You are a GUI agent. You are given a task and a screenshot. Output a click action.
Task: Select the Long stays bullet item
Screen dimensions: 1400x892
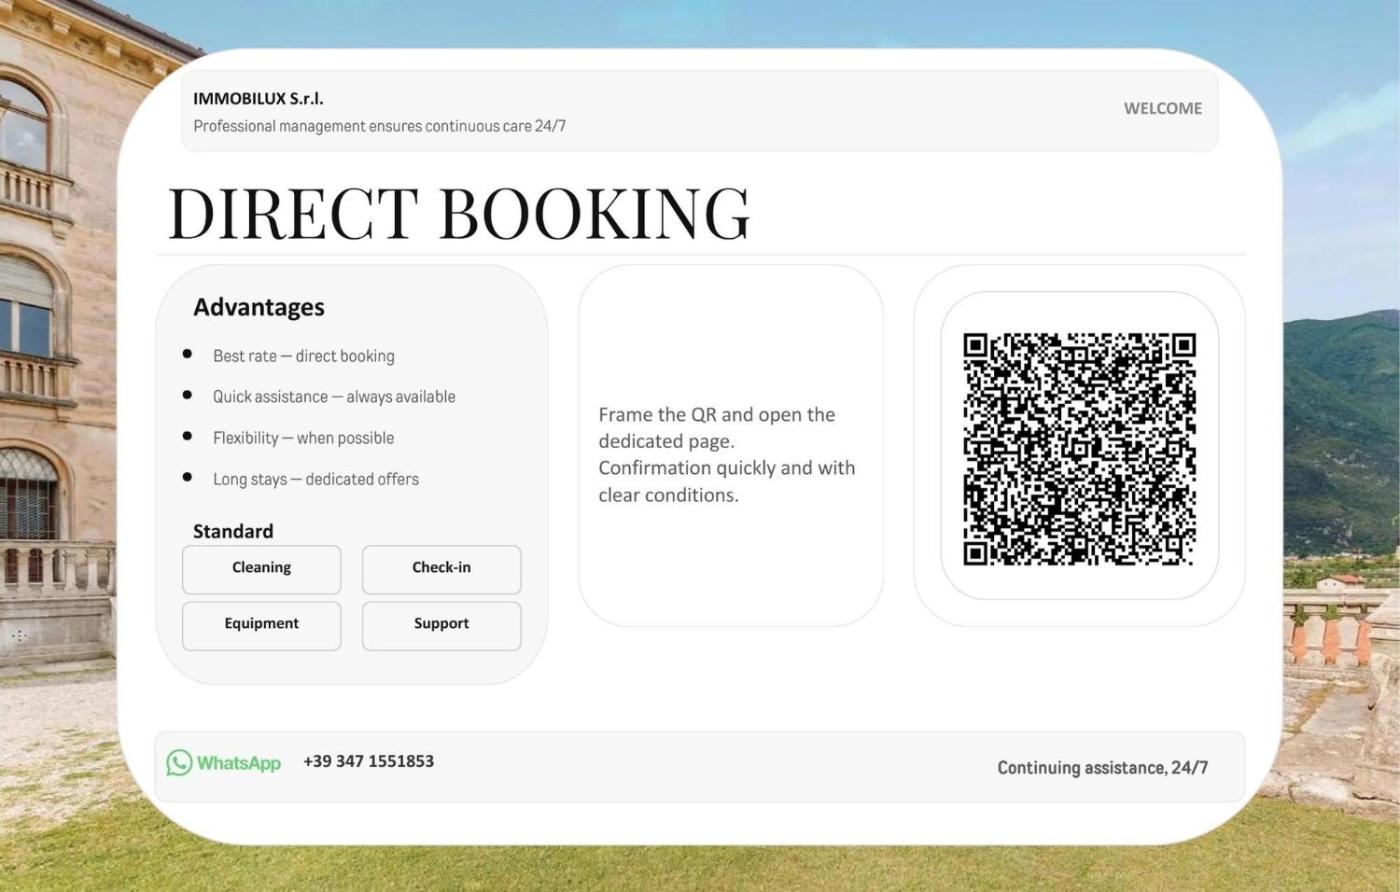(x=315, y=479)
